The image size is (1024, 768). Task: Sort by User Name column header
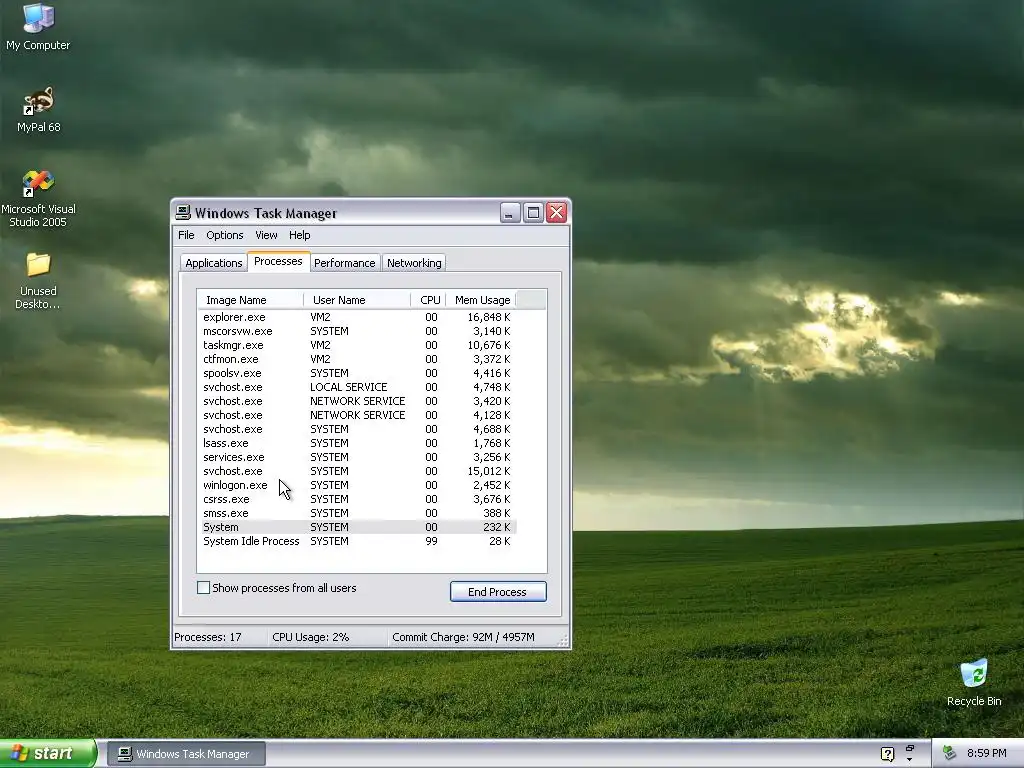click(x=357, y=300)
